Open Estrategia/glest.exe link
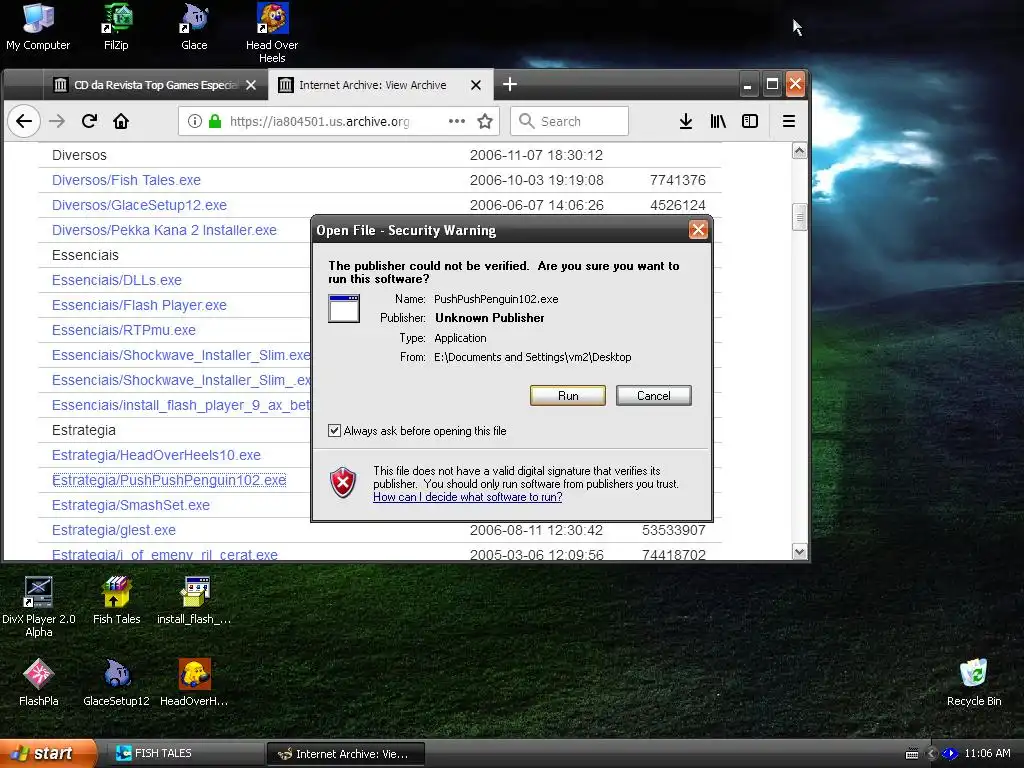The image size is (1024, 768). pos(114,530)
